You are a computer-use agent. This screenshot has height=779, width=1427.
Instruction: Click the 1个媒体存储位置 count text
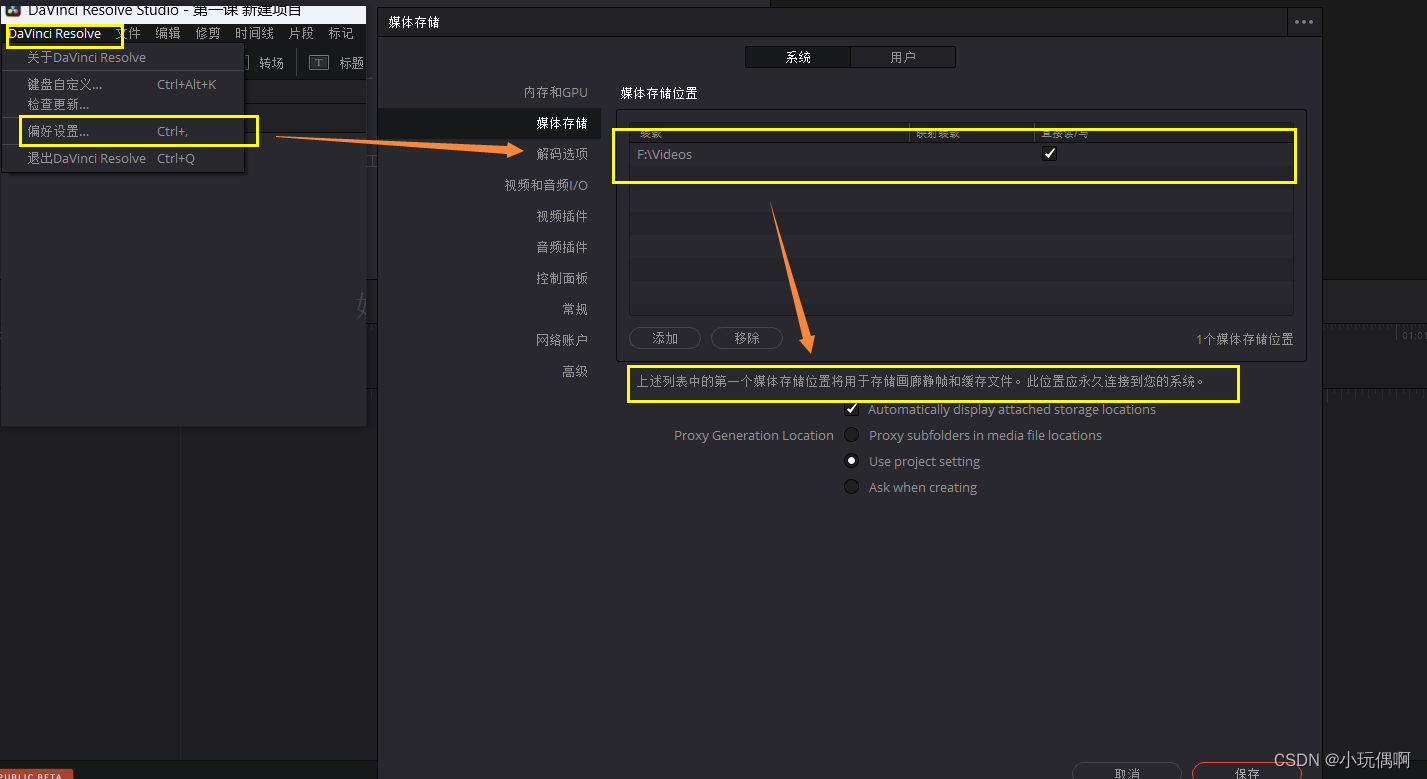click(x=1244, y=339)
